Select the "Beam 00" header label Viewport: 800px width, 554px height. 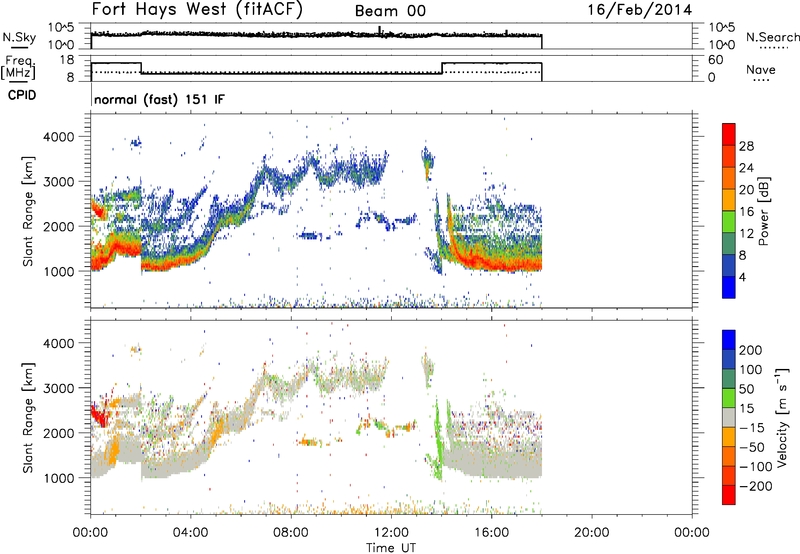[390, 11]
